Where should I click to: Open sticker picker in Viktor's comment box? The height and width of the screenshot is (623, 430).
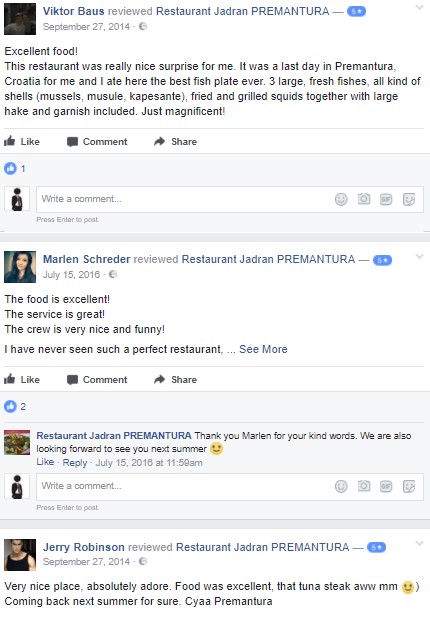click(409, 199)
